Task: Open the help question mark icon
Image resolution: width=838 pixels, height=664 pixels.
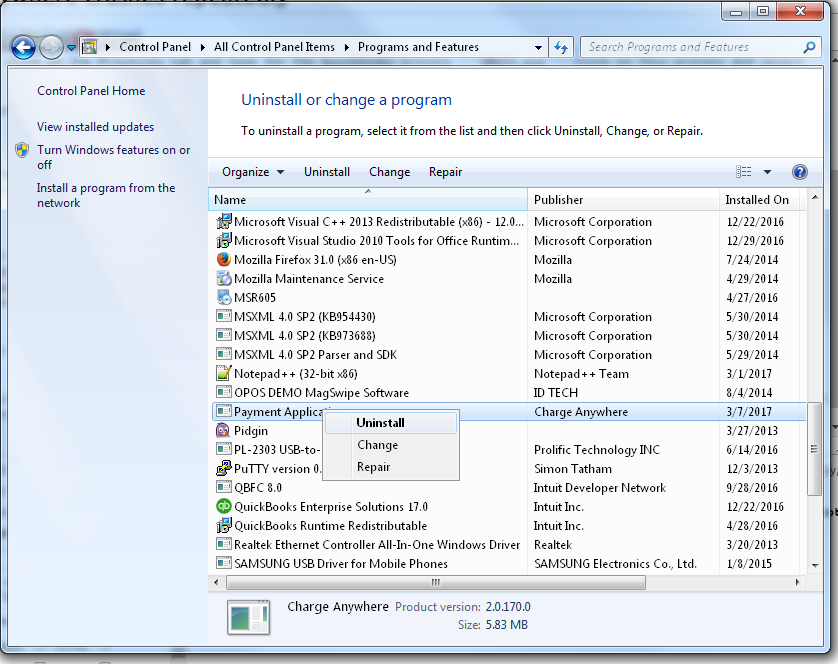Action: pos(799,172)
